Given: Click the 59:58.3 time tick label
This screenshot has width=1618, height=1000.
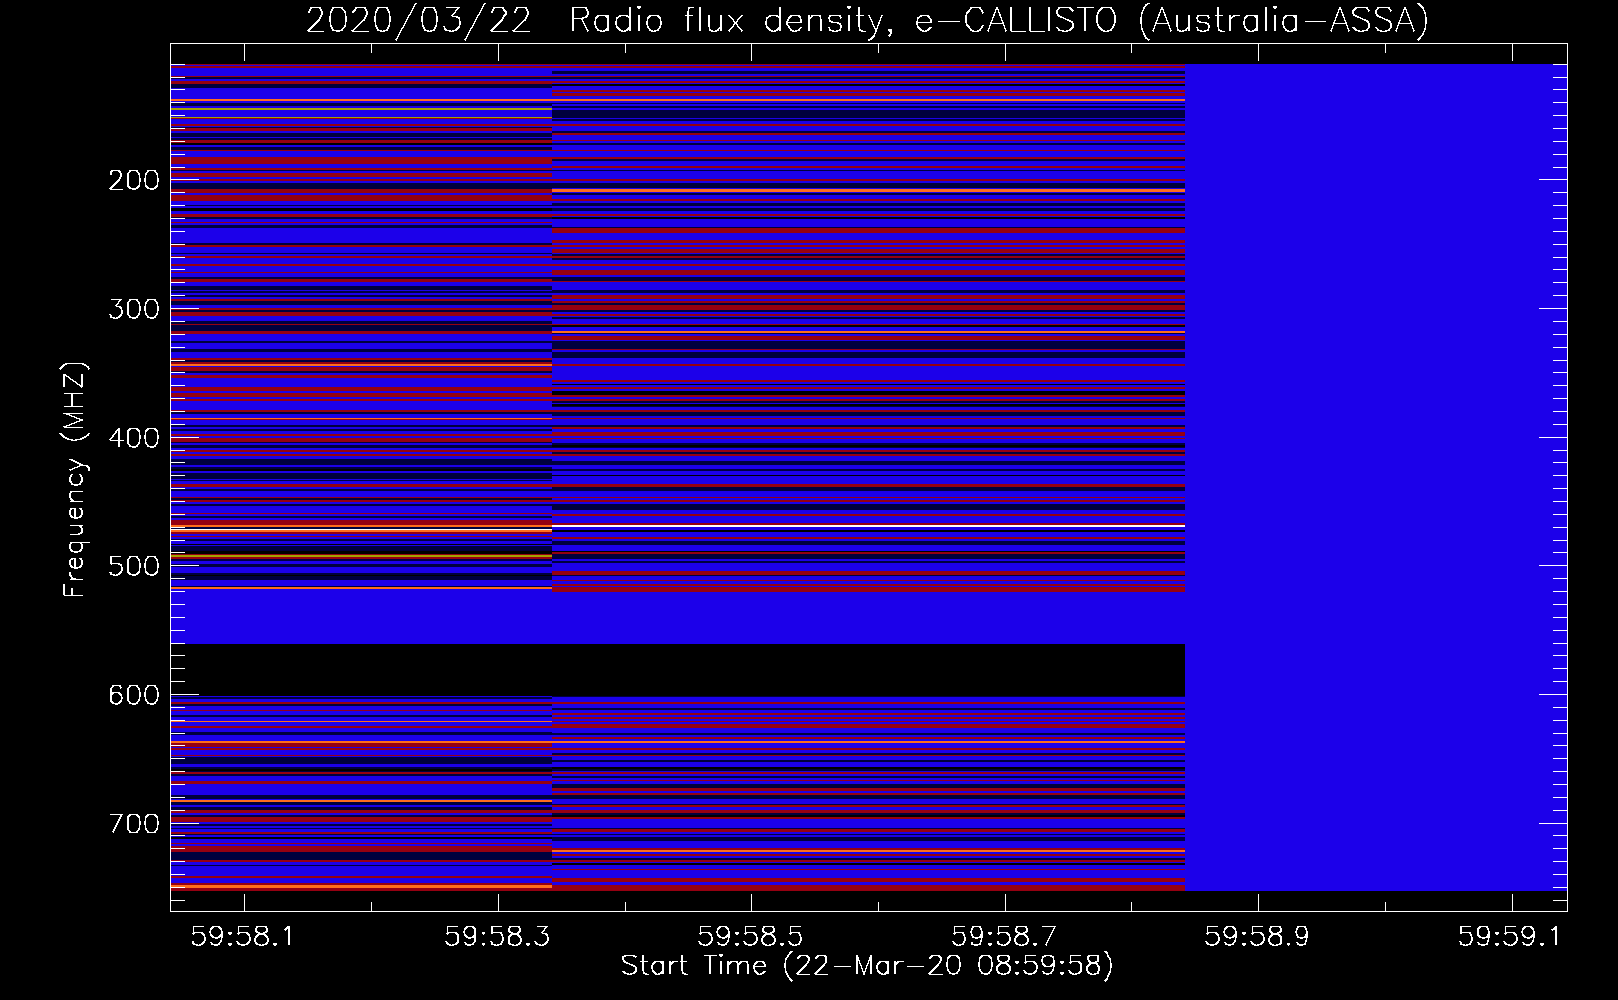Looking at the screenshot, I should pyautogui.click(x=497, y=937).
